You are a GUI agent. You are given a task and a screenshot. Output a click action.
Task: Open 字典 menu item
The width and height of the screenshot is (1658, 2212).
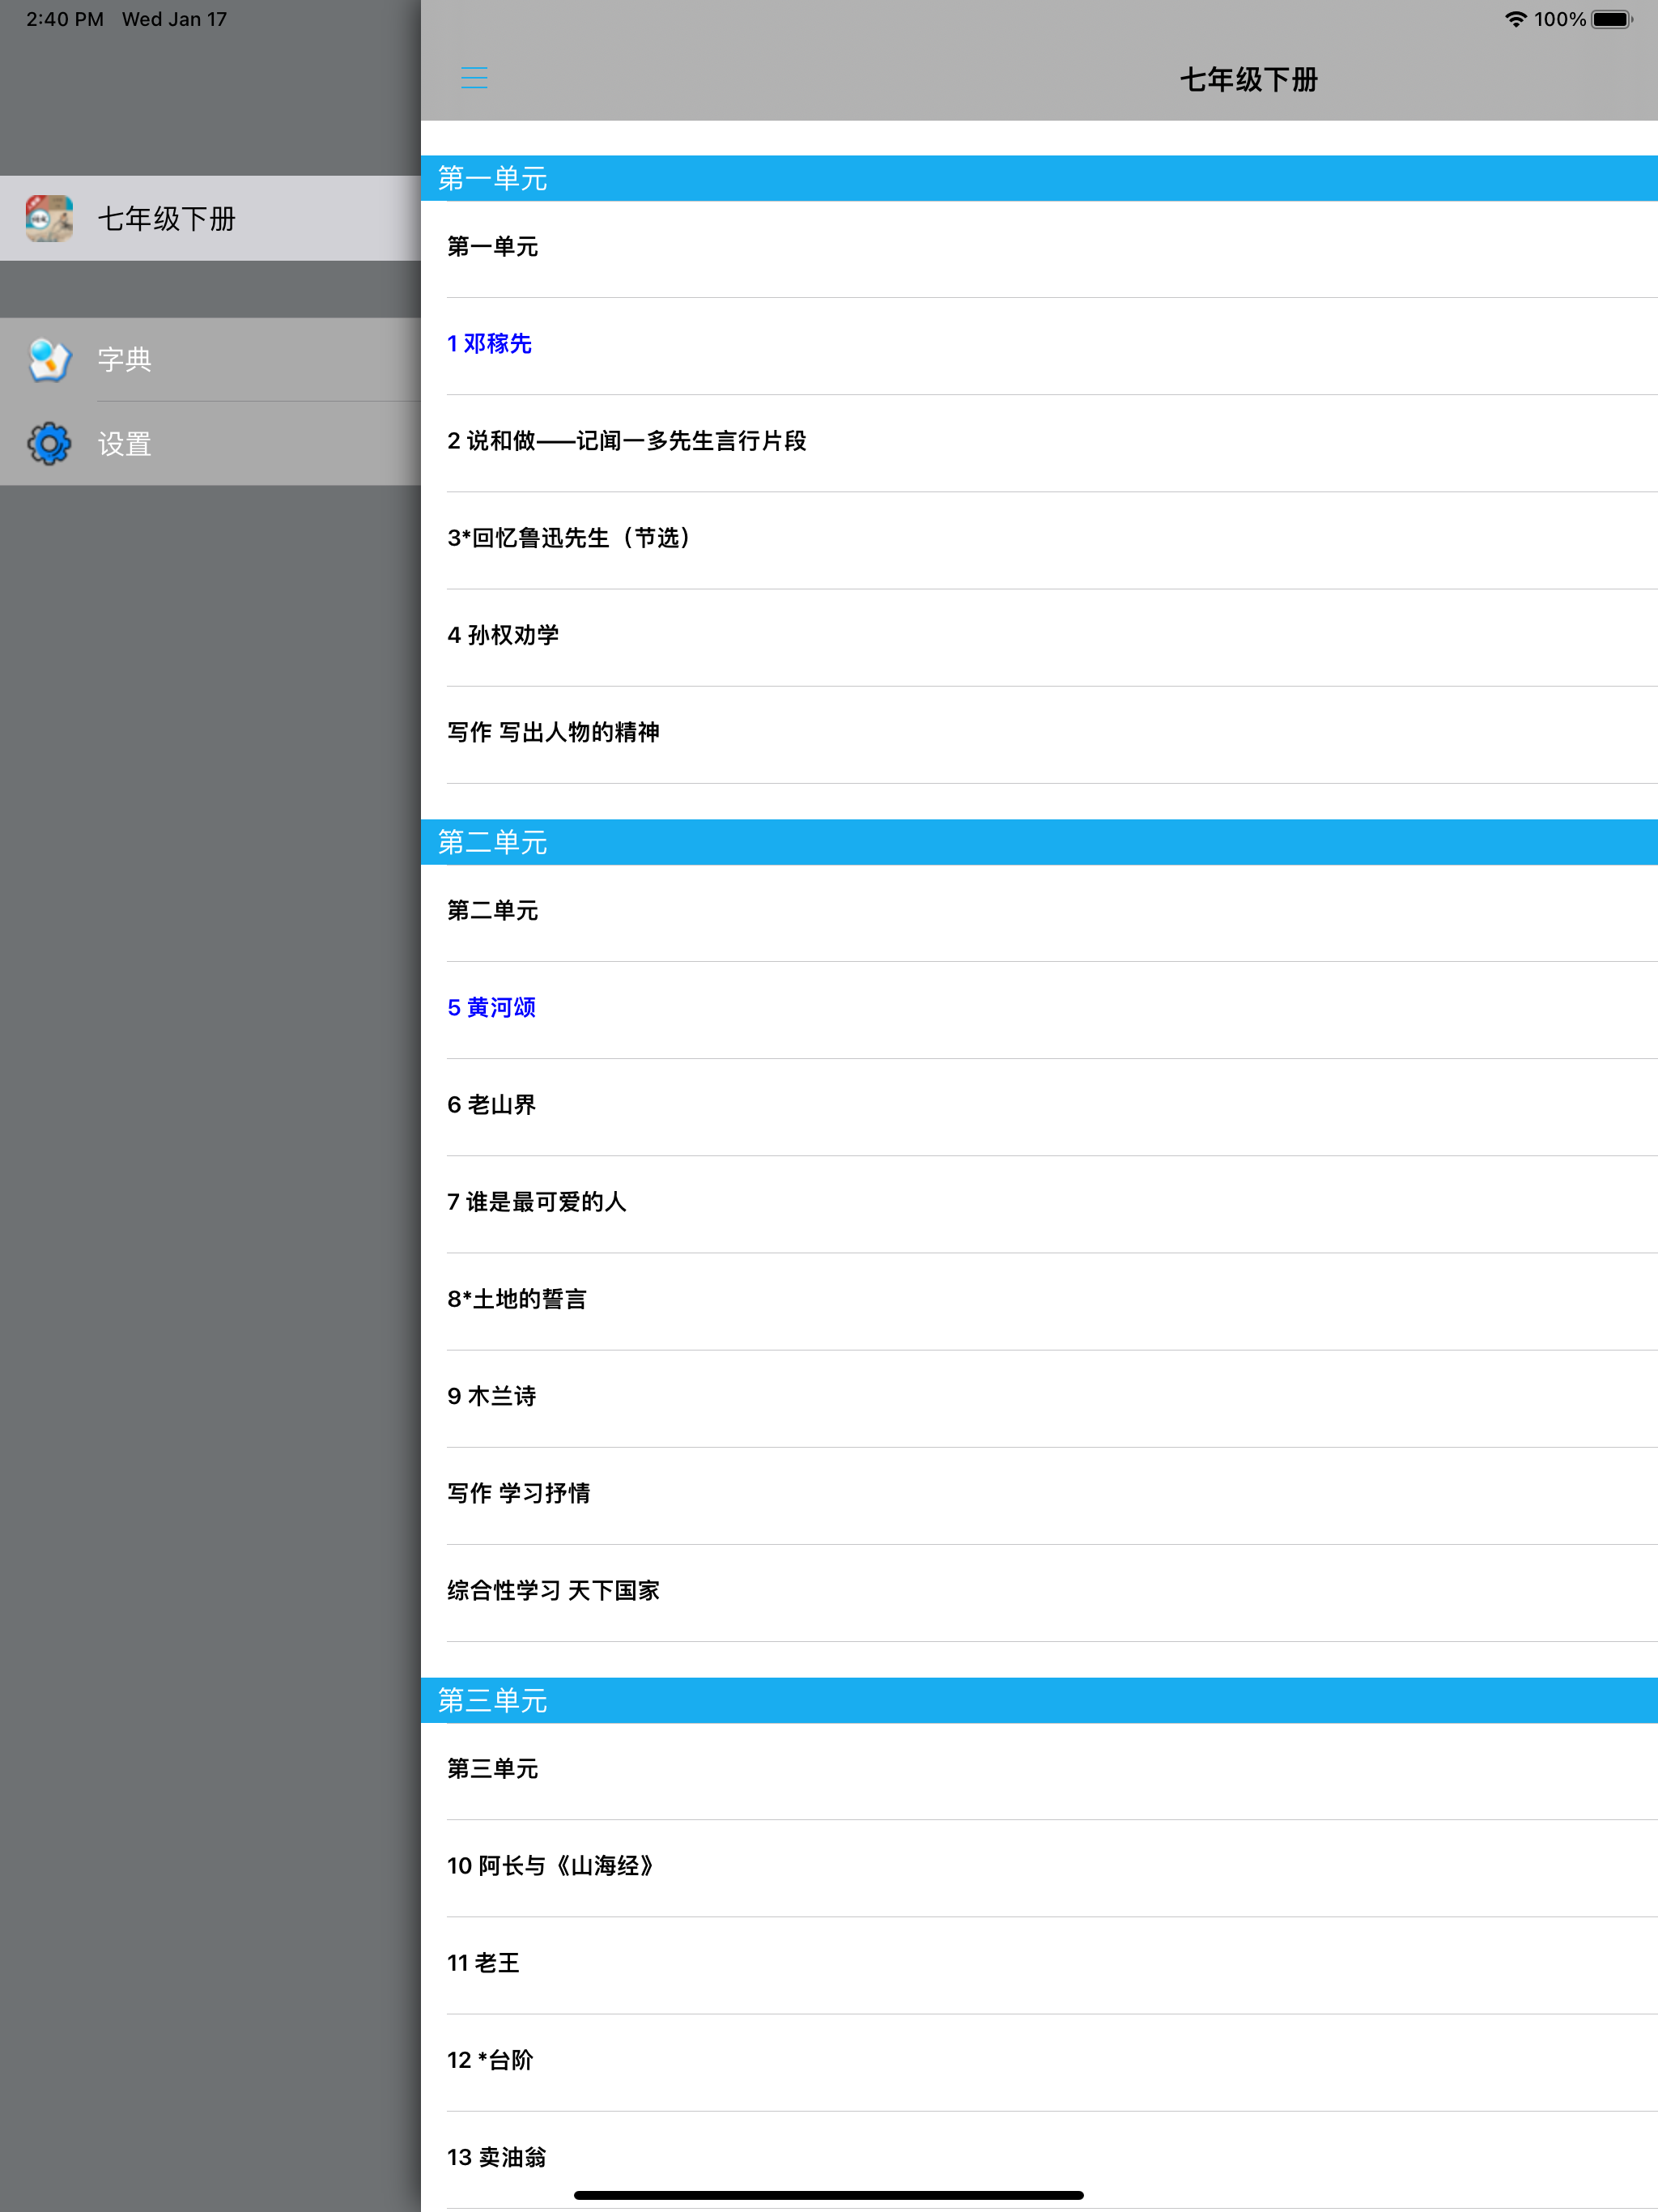(210, 360)
